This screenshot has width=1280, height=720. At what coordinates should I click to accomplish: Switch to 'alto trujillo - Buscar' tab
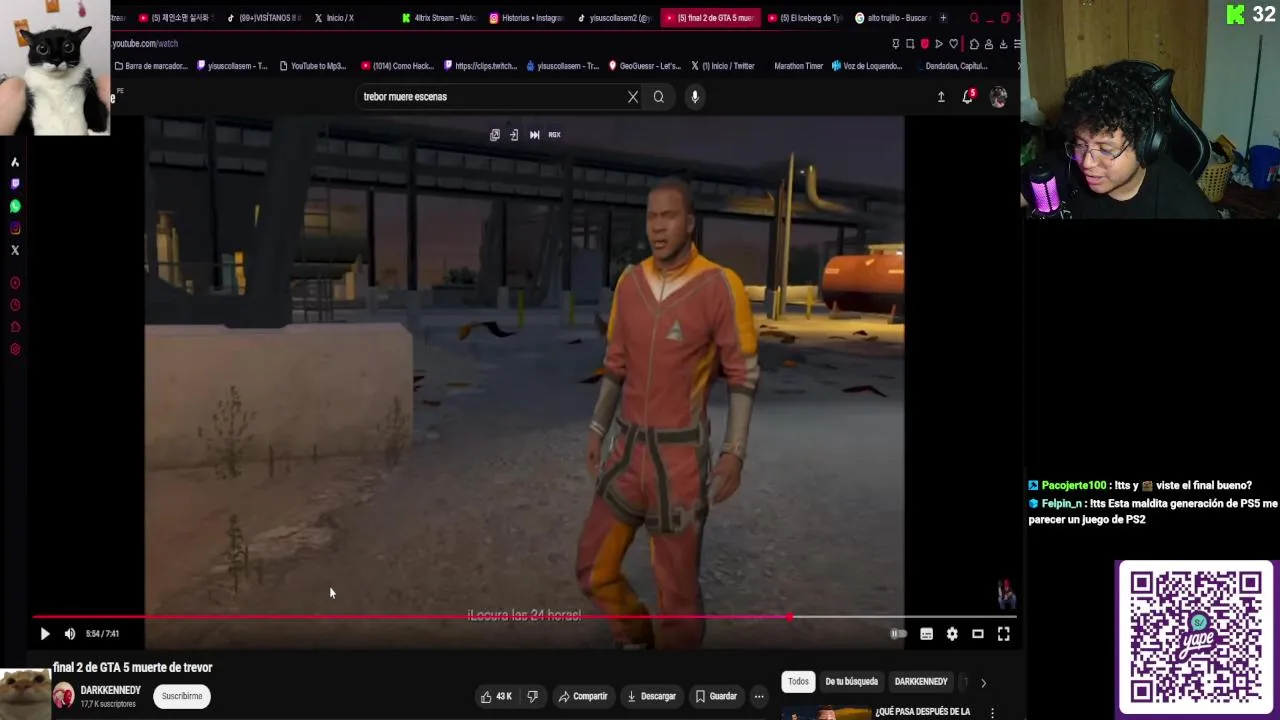(892, 18)
